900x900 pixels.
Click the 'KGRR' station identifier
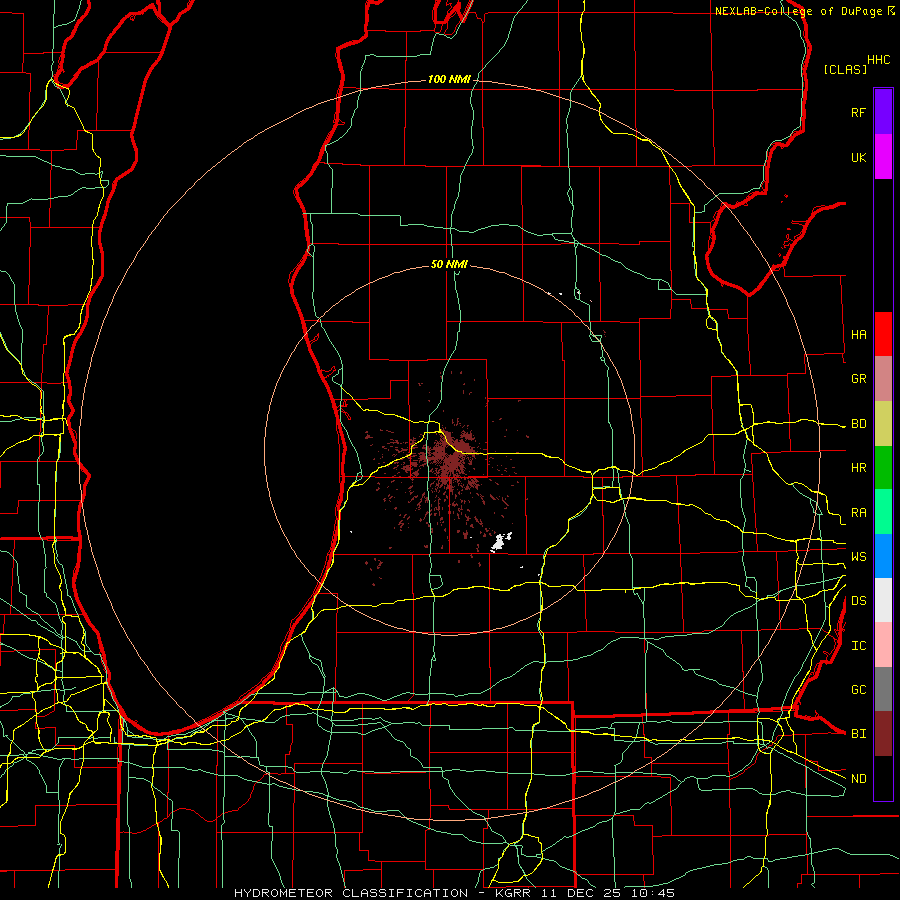click(x=511, y=893)
